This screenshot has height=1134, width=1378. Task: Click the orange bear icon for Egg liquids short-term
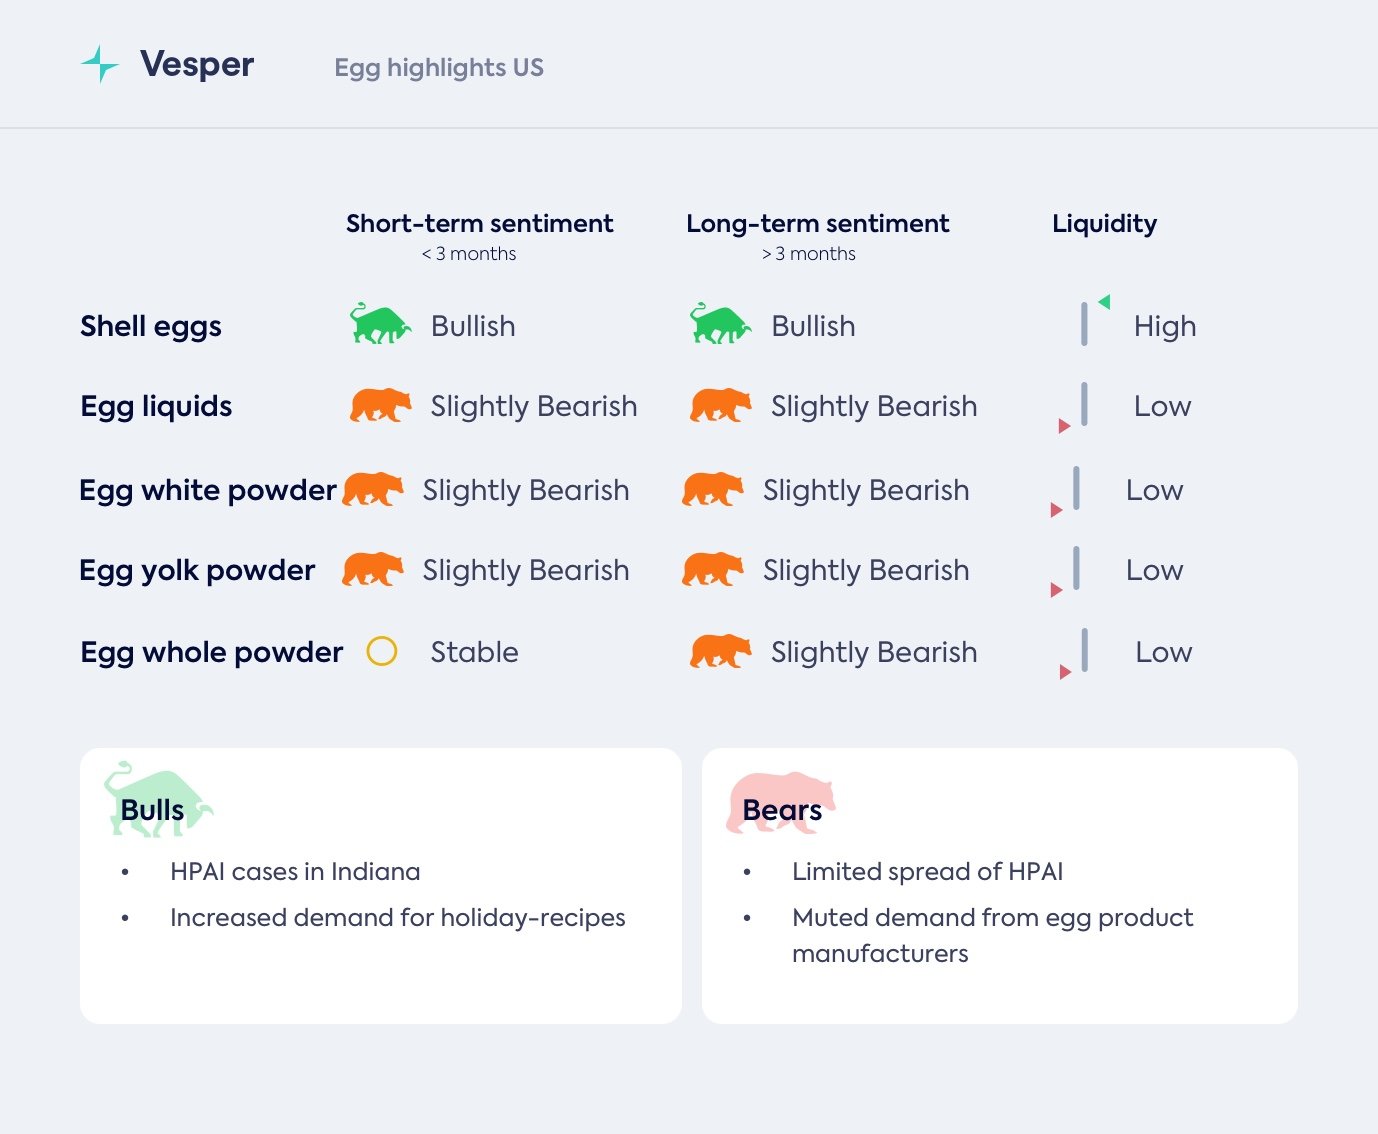click(380, 405)
